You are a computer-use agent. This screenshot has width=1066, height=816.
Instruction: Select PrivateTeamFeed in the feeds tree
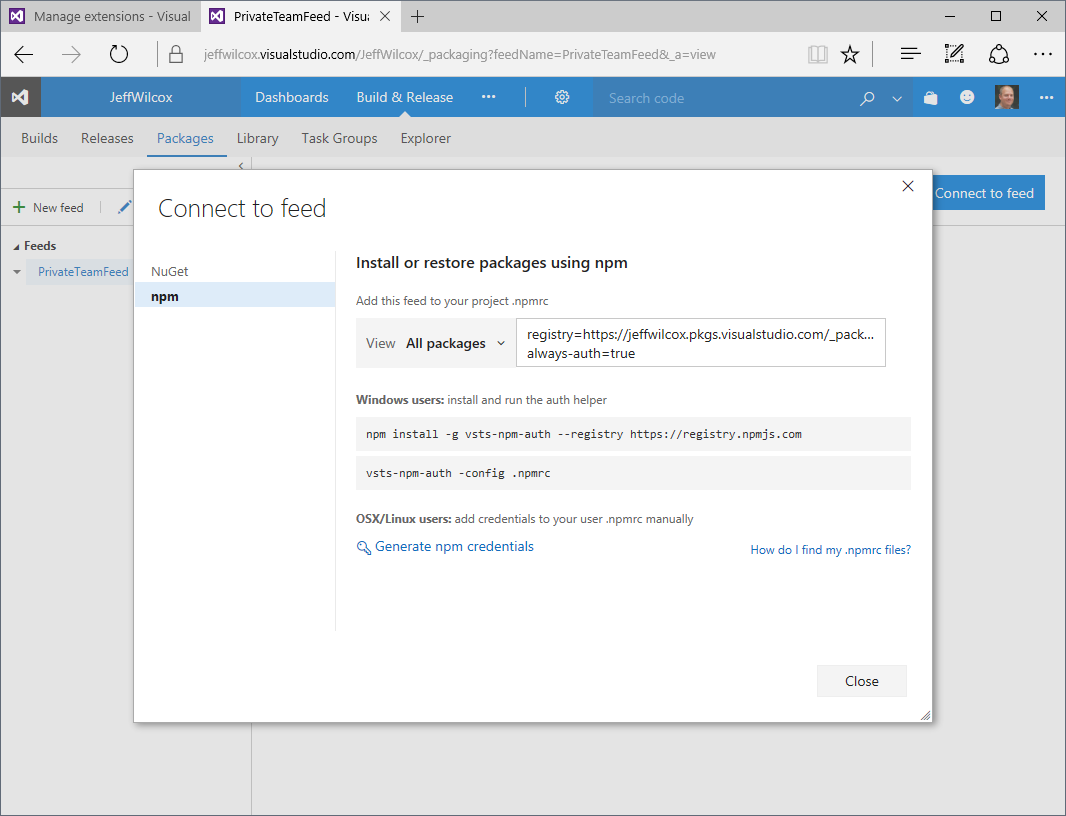(x=83, y=272)
